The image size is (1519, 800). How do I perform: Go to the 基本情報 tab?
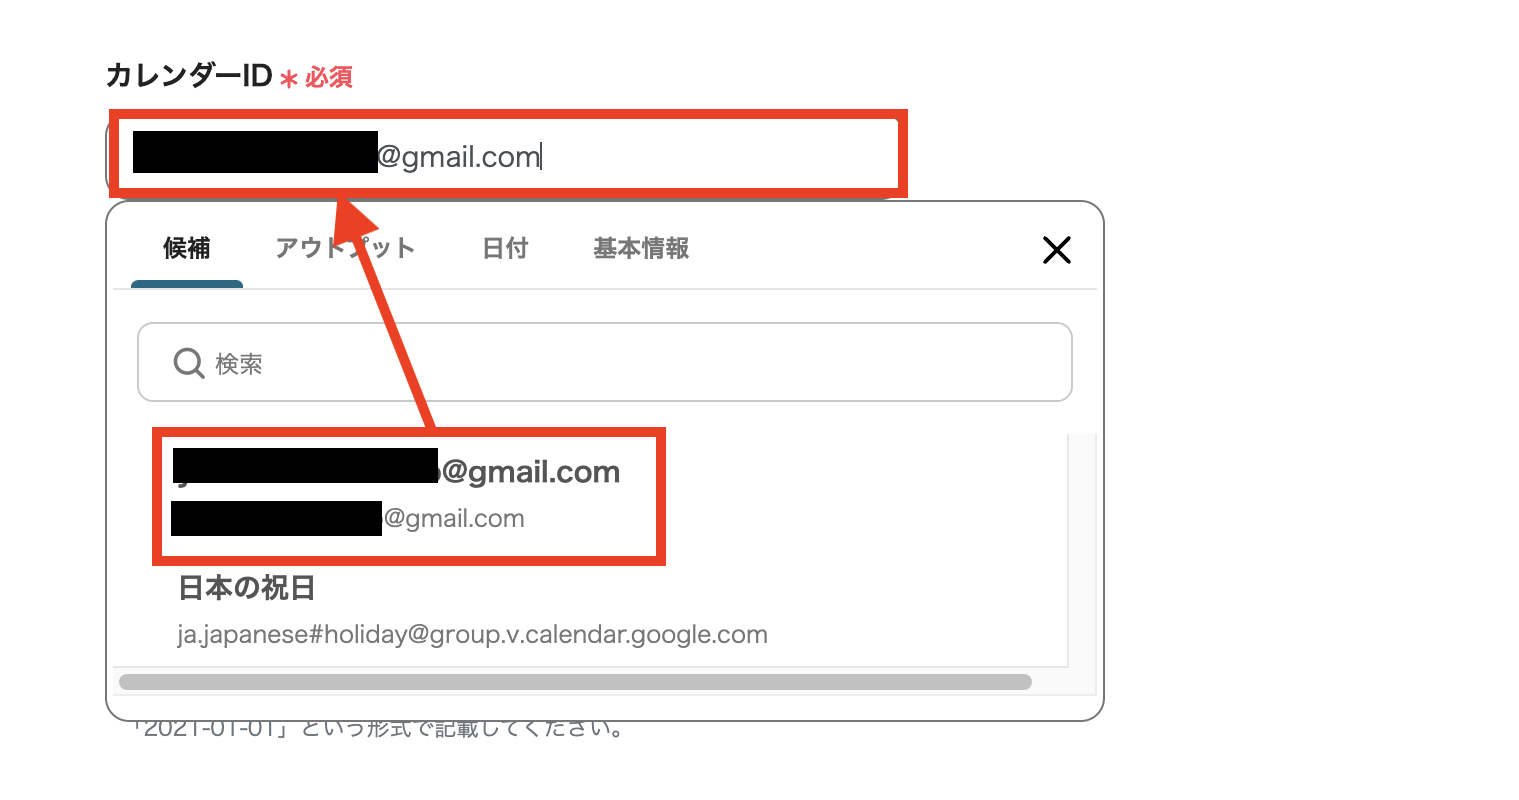[x=641, y=248]
